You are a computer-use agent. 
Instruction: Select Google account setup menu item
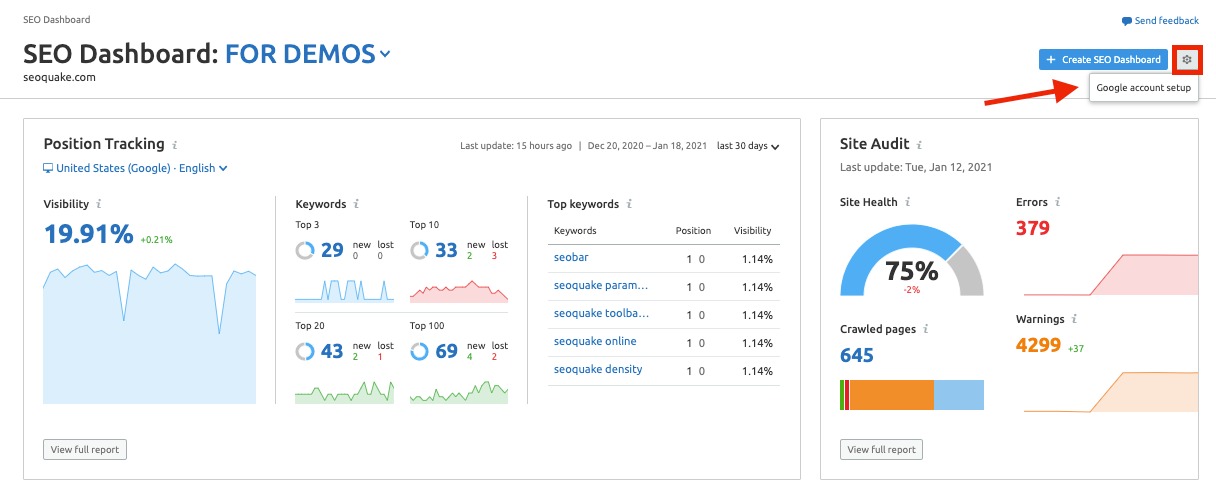click(x=1144, y=88)
